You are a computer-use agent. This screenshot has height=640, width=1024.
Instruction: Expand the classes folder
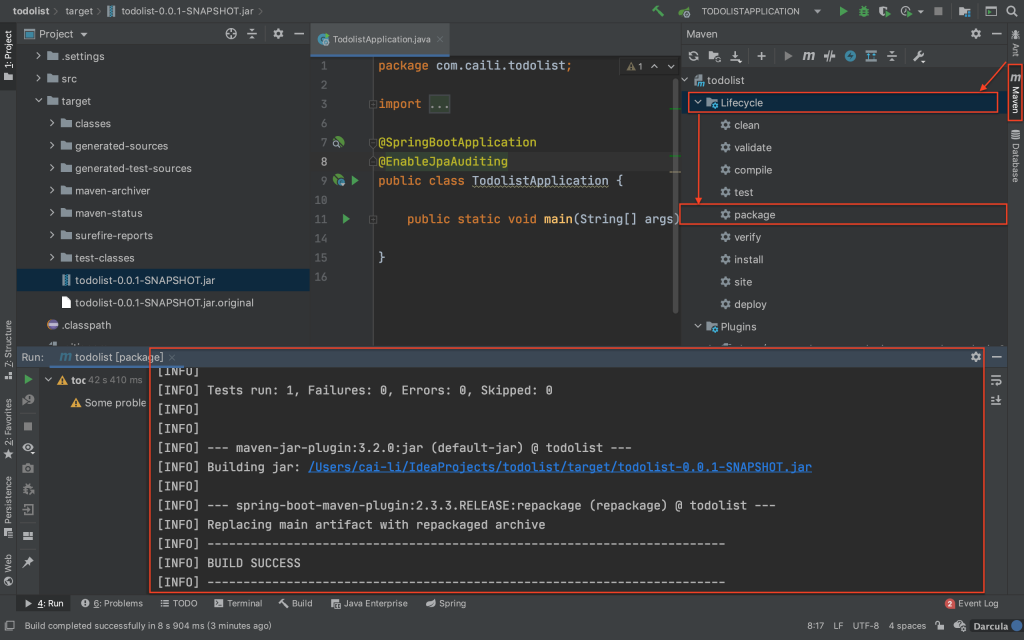click(52, 123)
